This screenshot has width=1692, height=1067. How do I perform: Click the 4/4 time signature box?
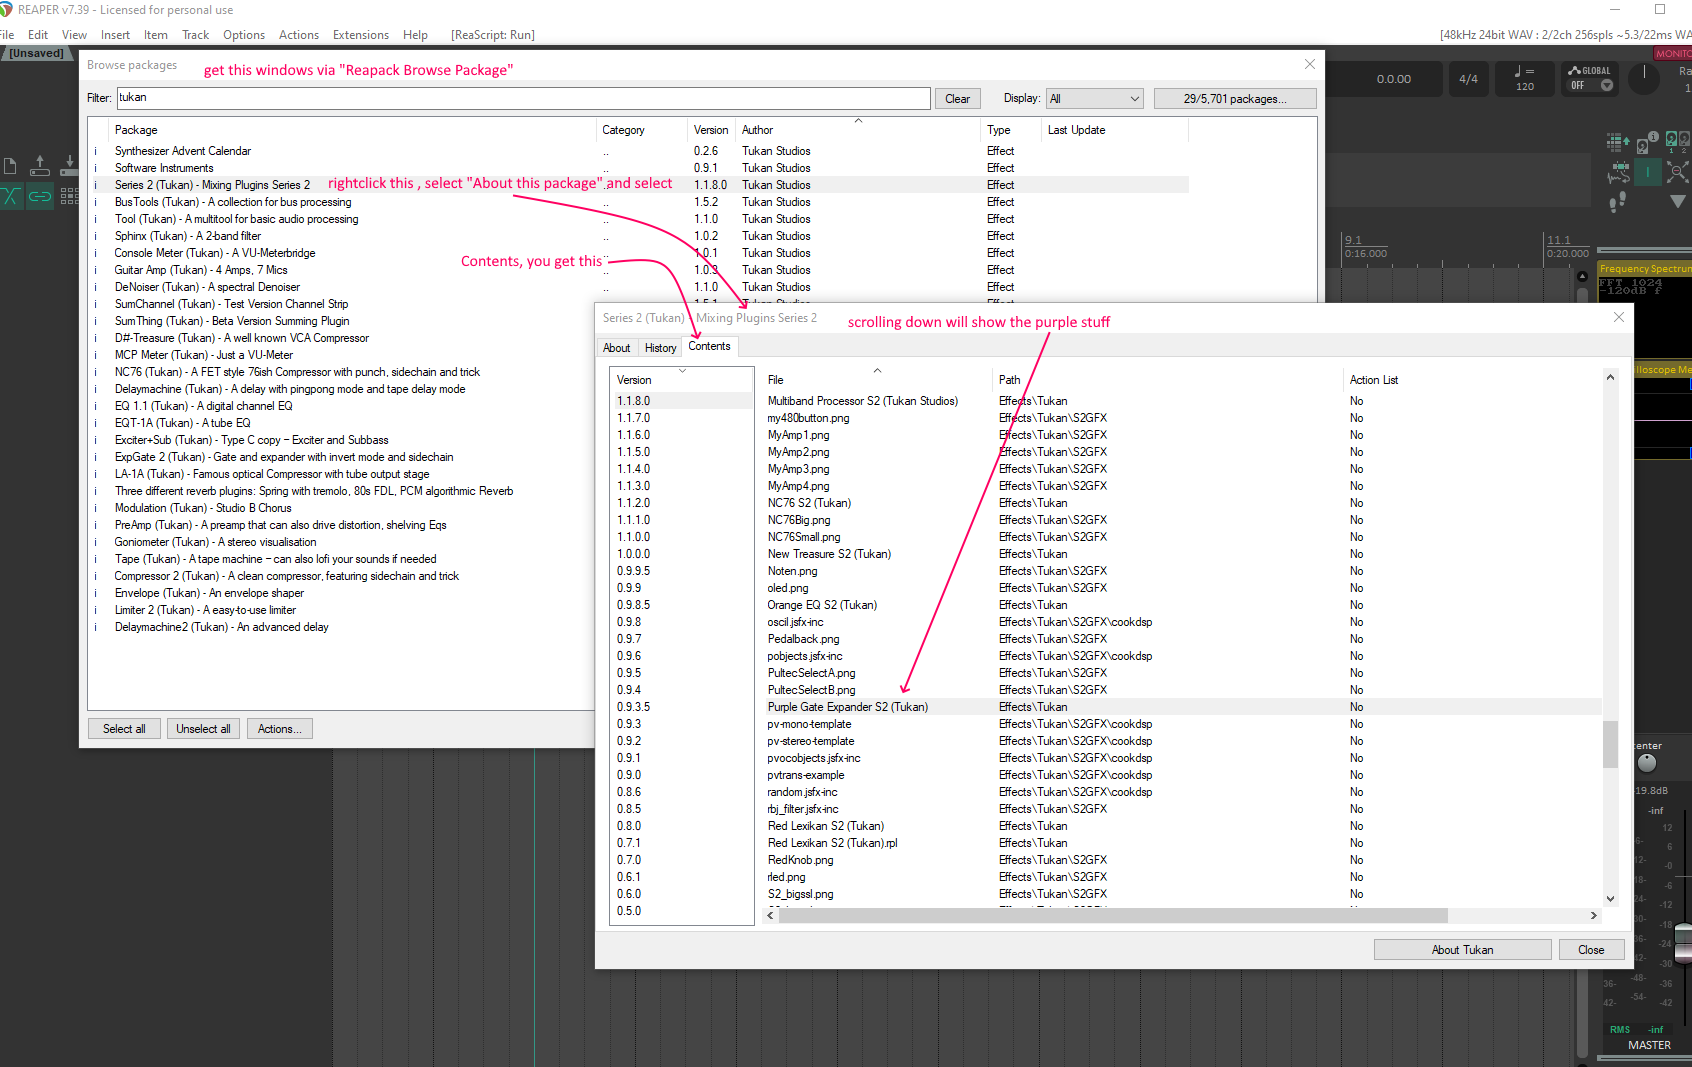click(x=1468, y=79)
